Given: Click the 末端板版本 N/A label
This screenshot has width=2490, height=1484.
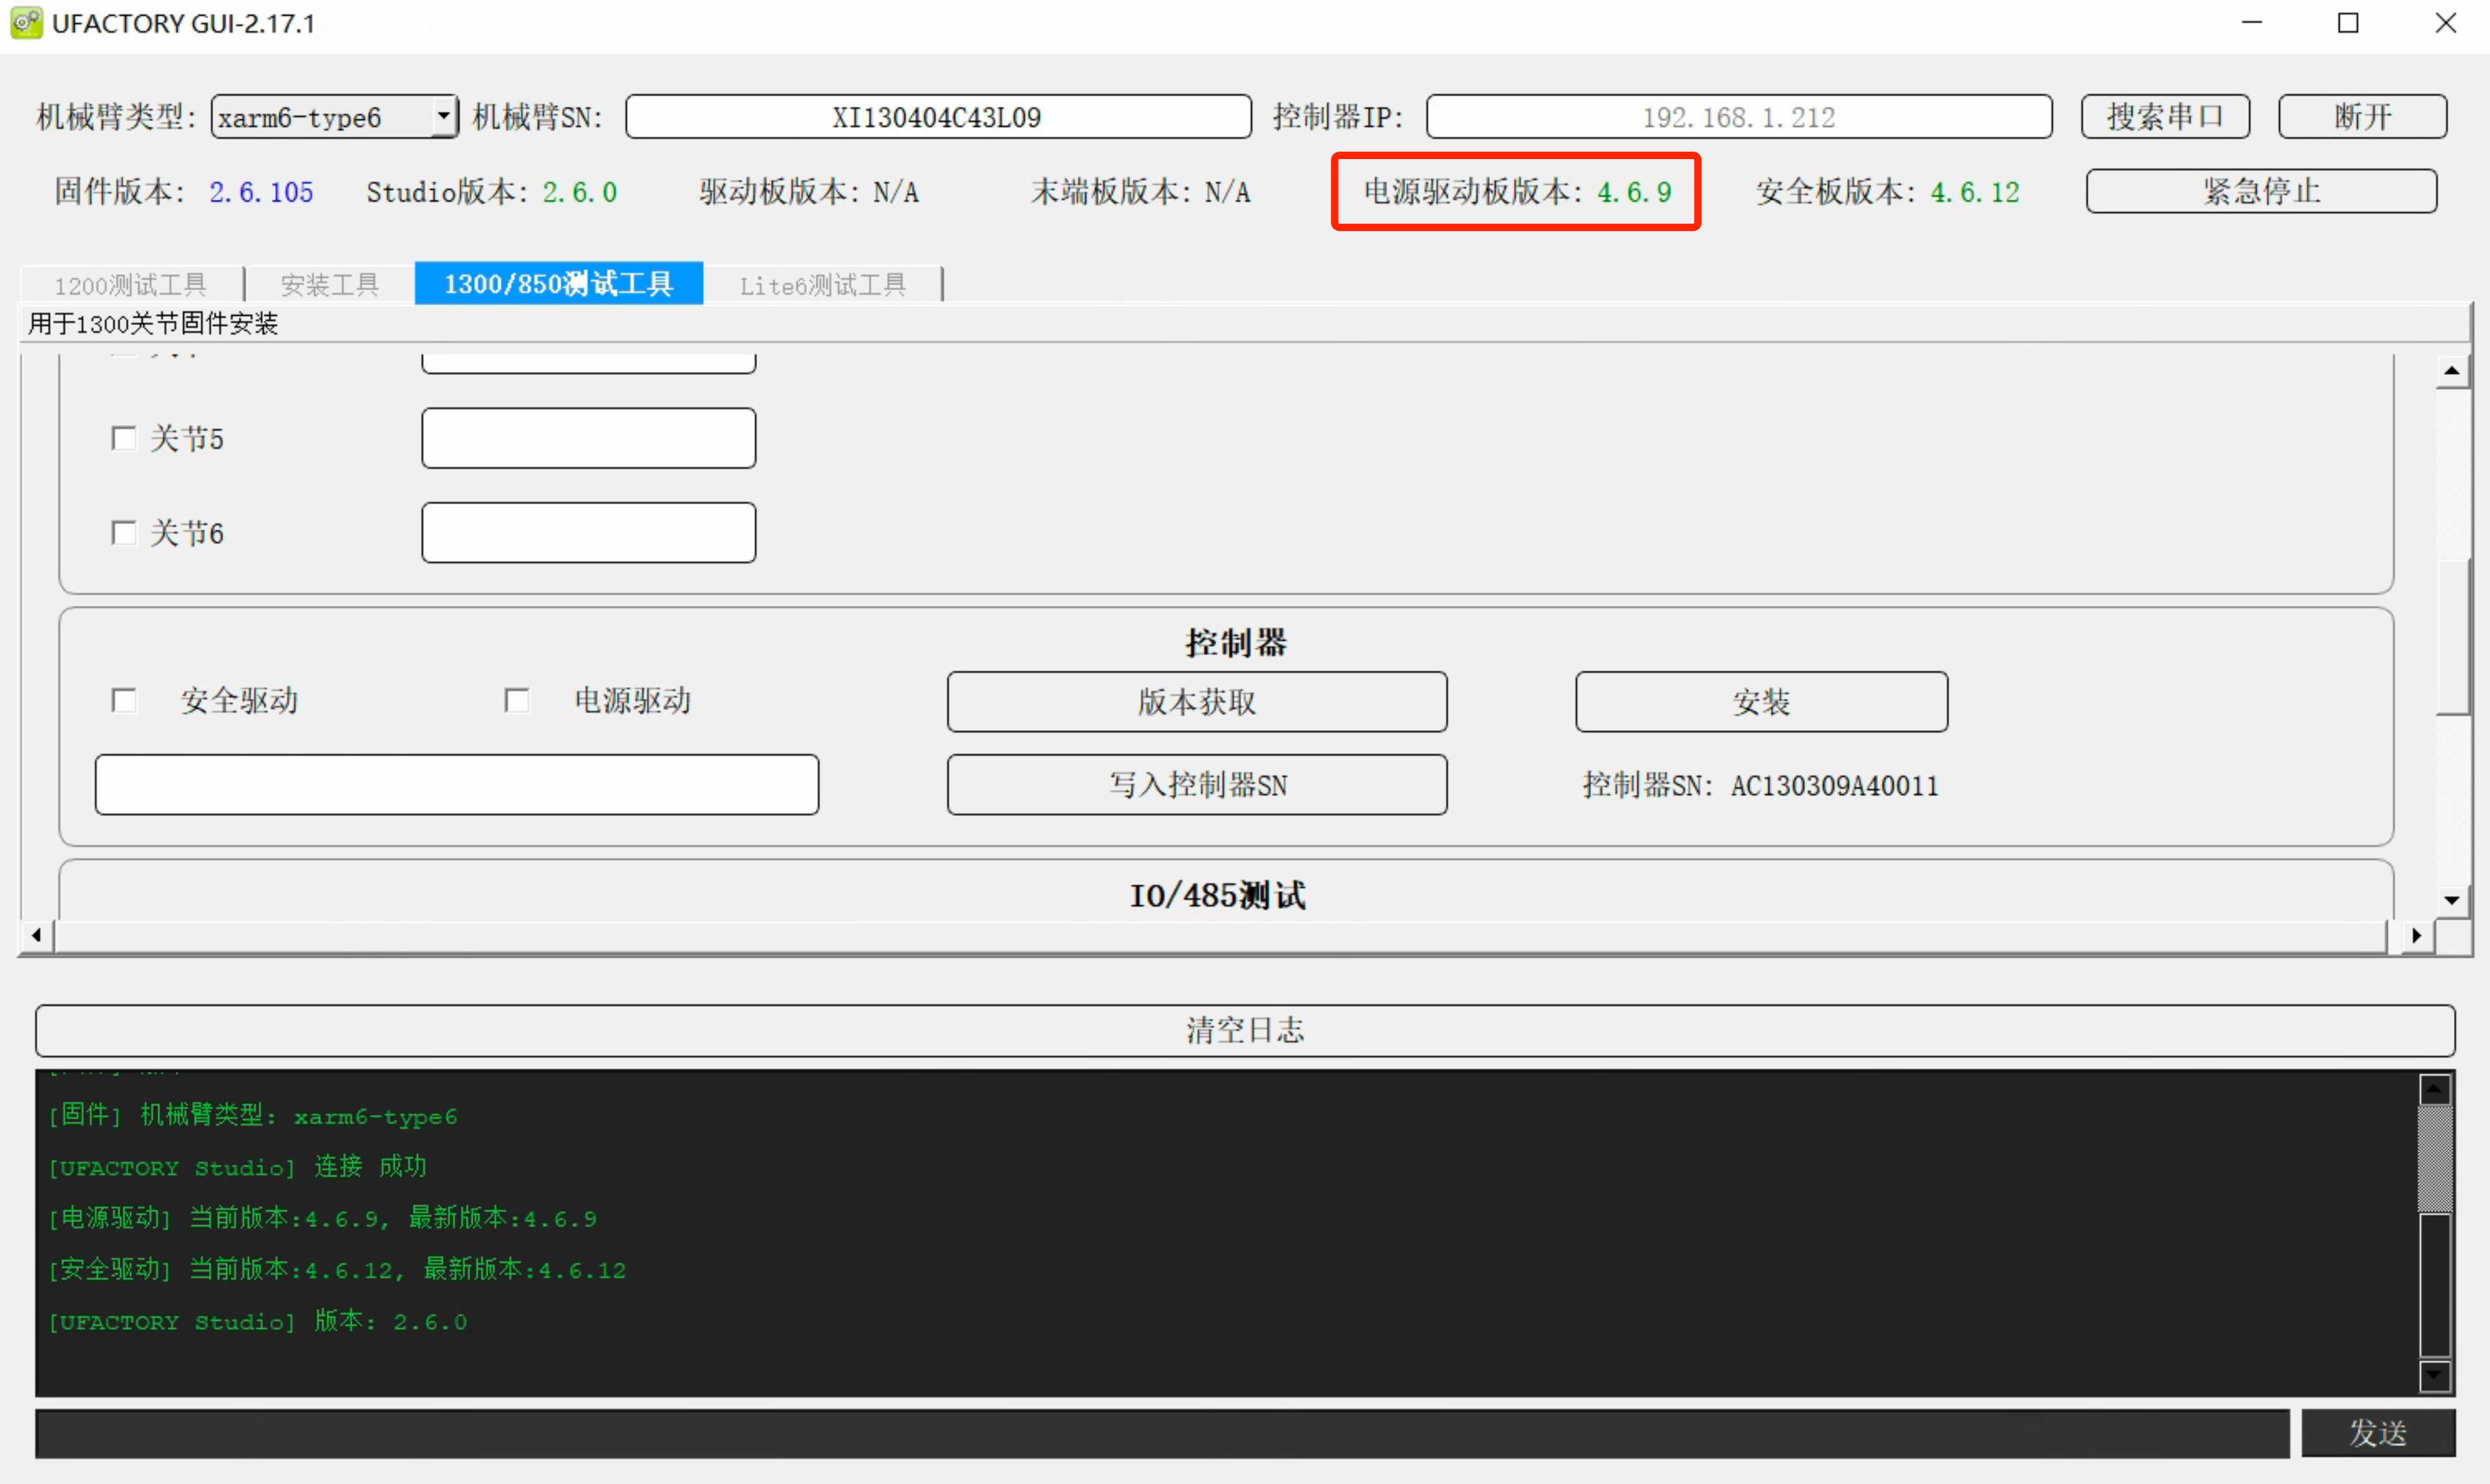Looking at the screenshot, I should pos(1141,192).
